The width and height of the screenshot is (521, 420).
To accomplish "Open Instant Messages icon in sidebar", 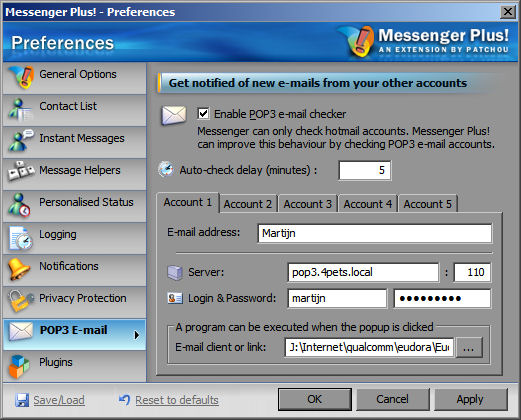I will (21, 140).
